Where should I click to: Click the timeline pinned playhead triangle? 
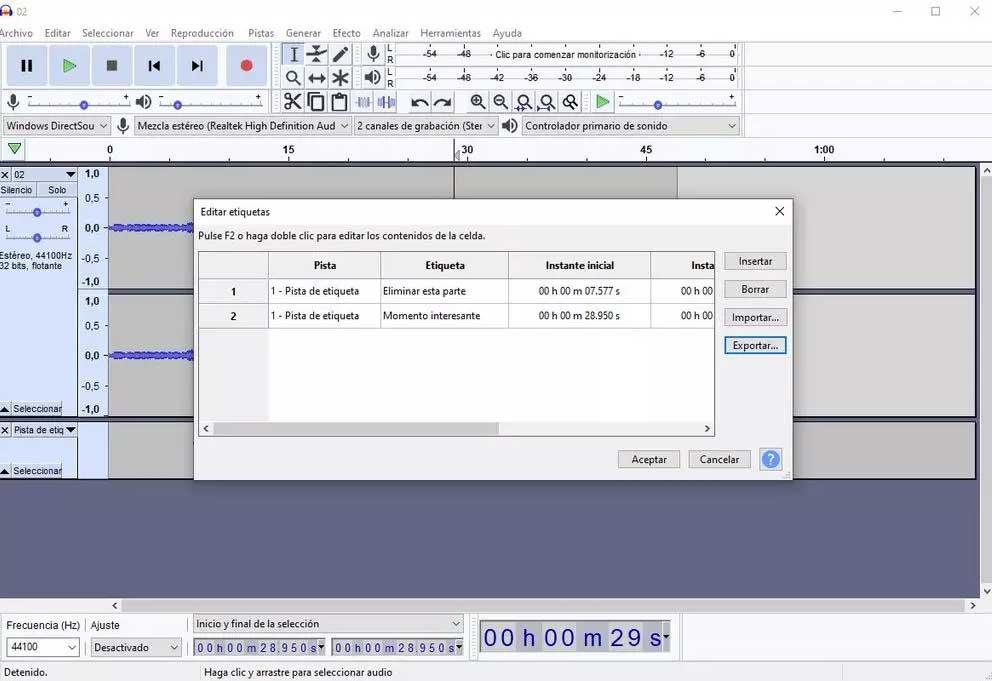(x=15, y=149)
